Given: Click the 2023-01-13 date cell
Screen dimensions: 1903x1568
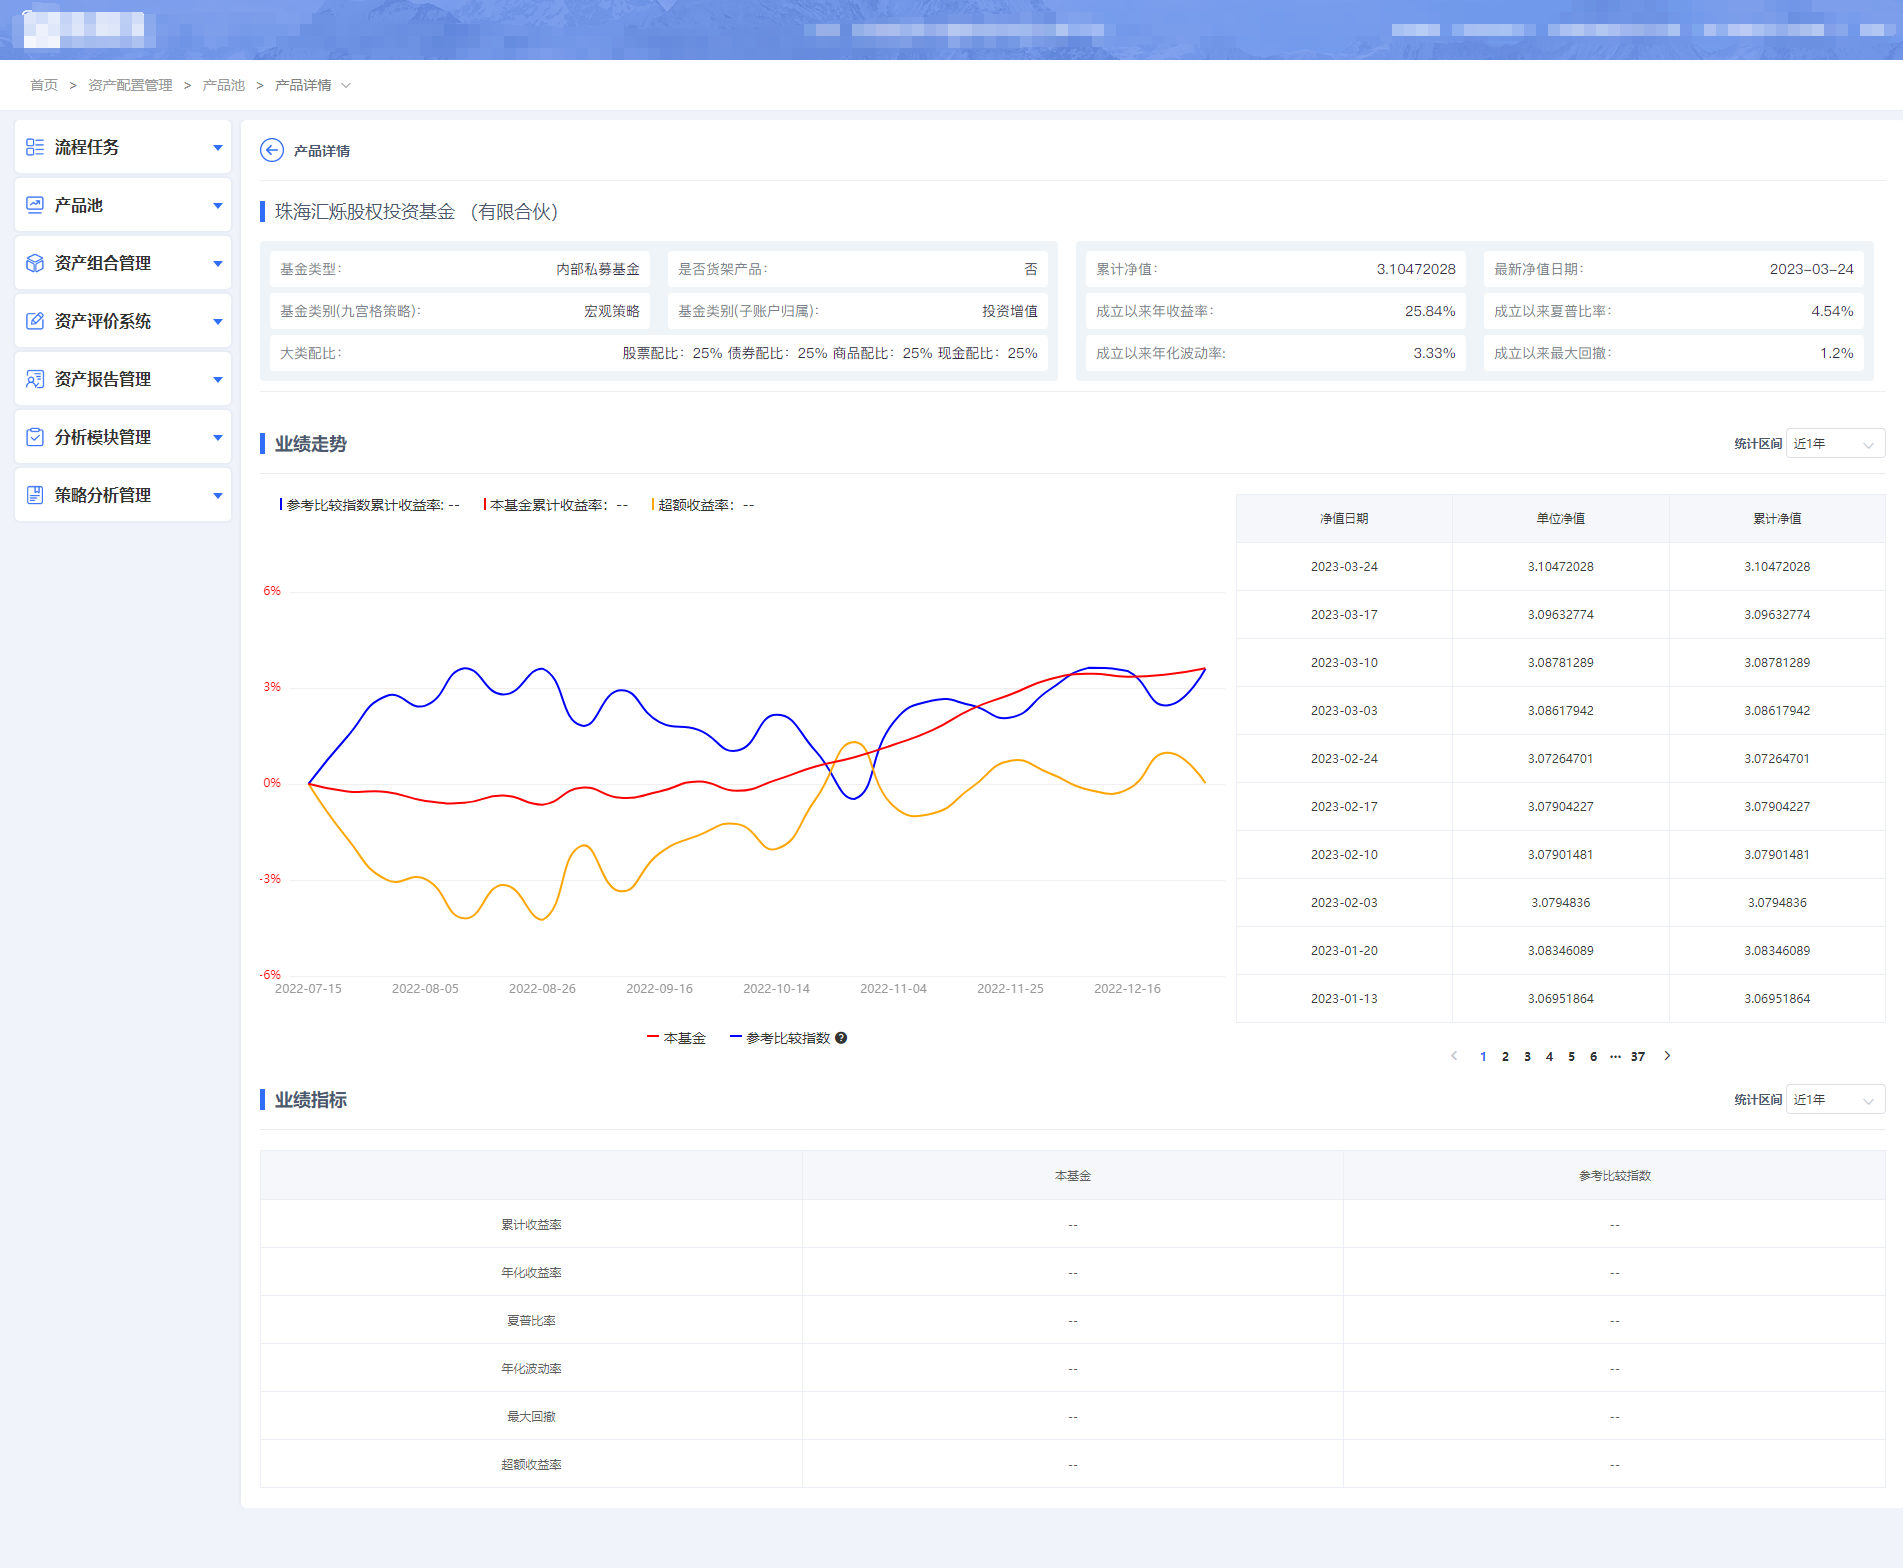Looking at the screenshot, I should [1344, 999].
